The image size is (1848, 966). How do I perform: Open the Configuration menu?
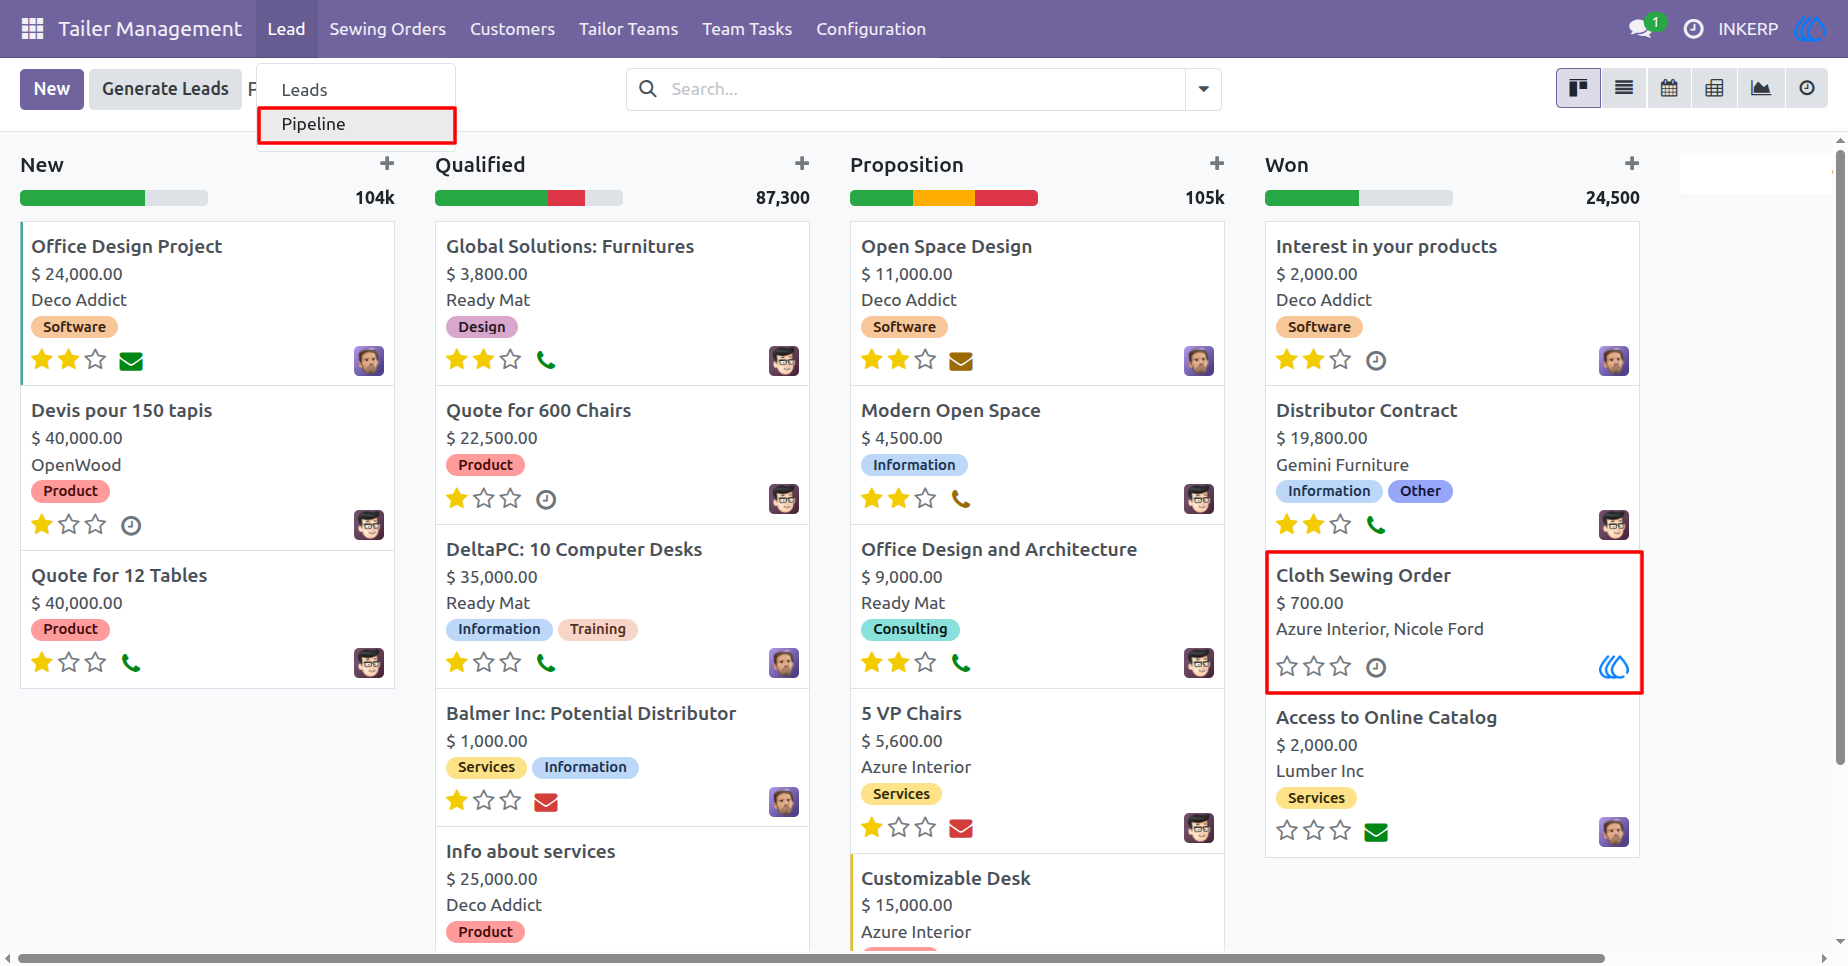click(871, 29)
